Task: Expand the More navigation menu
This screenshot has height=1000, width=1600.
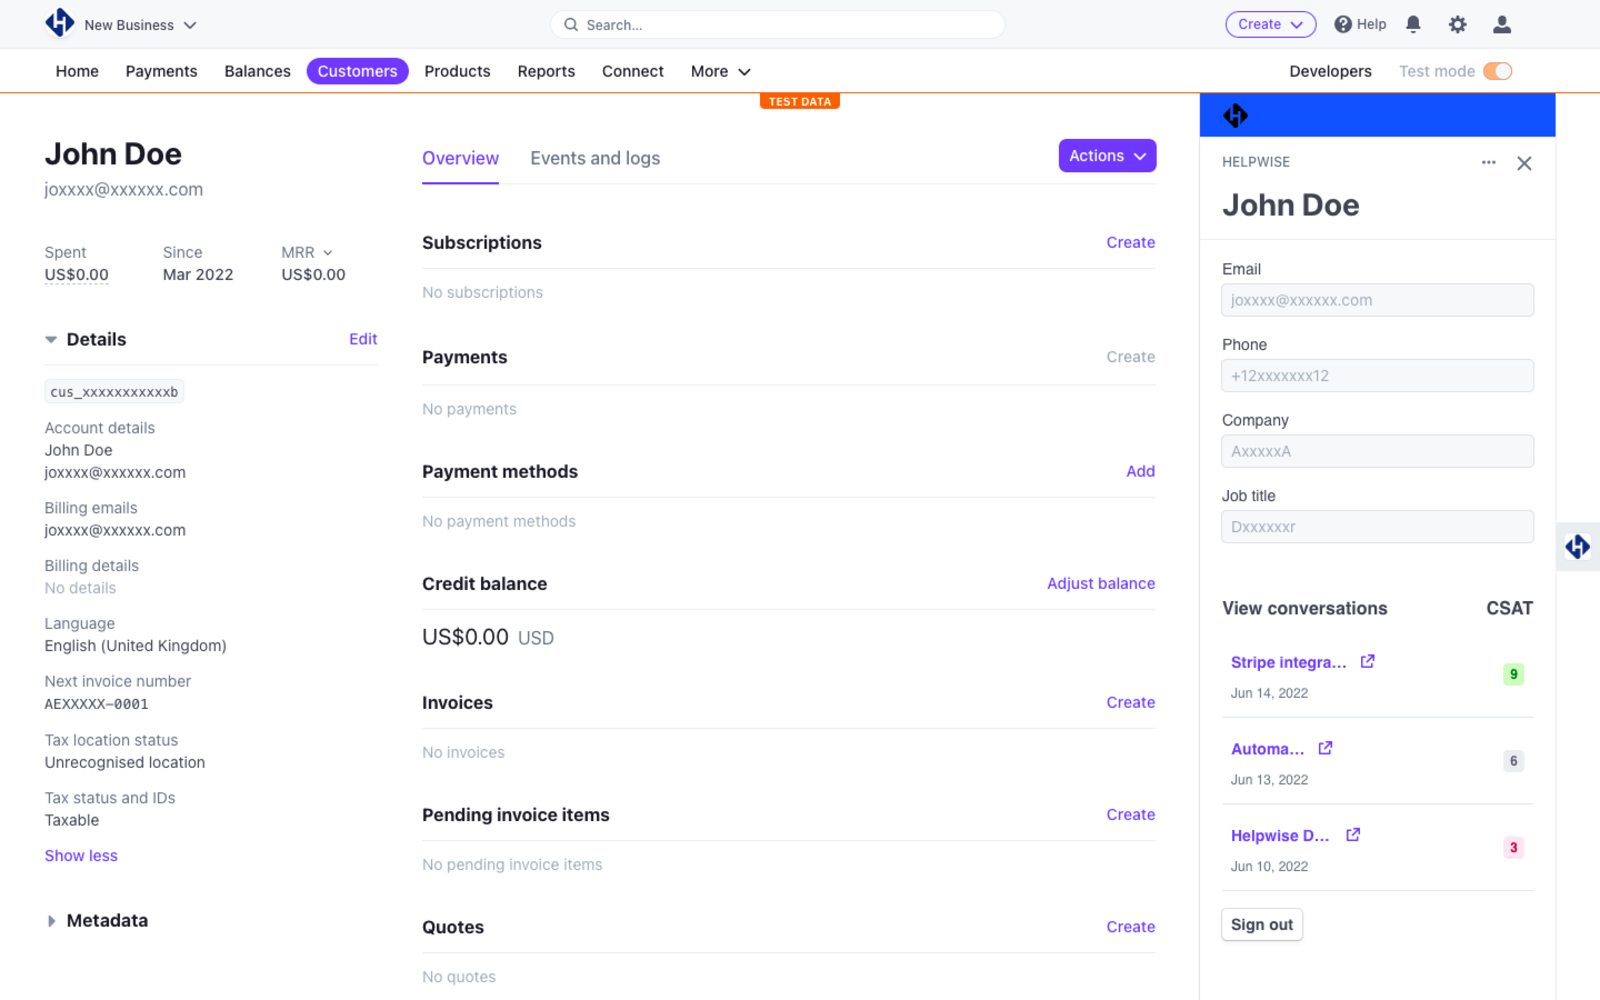Action: point(719,71)
